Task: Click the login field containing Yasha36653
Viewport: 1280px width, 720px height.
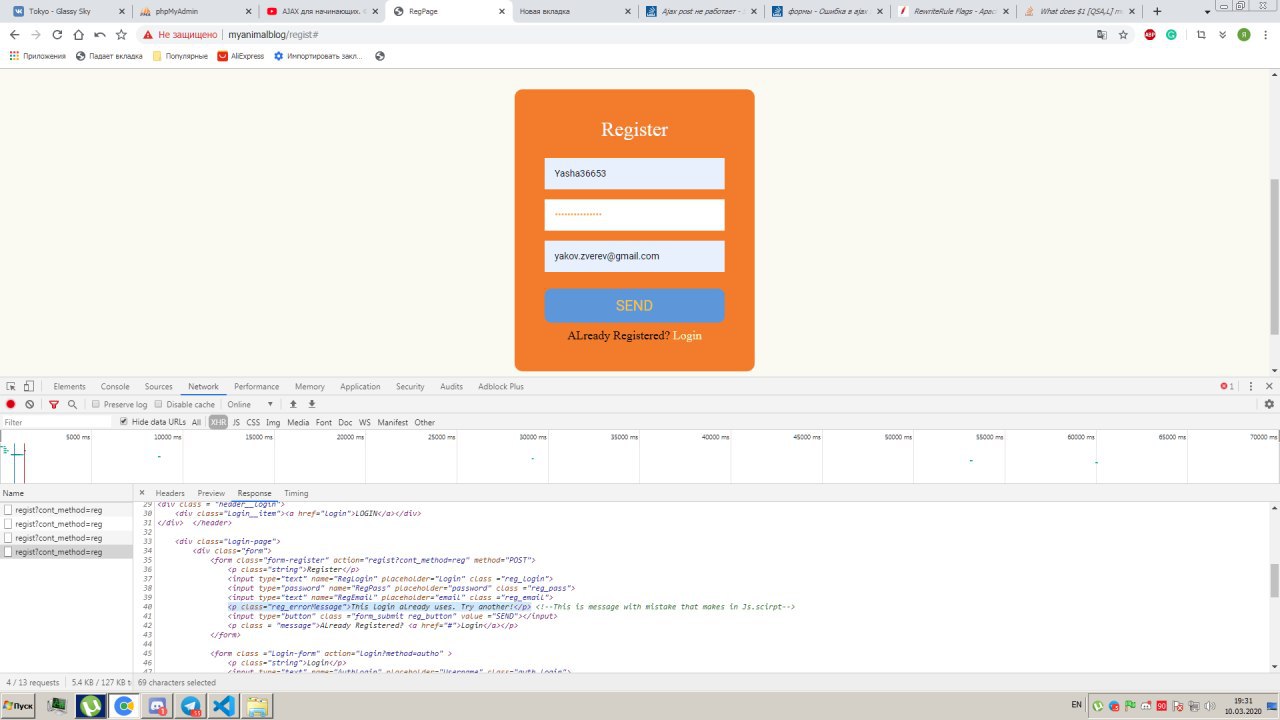Action: point(634,173)
